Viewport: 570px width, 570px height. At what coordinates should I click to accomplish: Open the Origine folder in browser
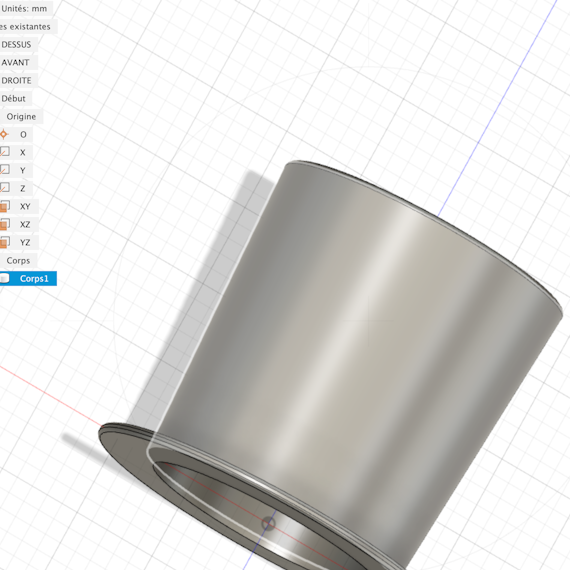click(21, 117)
